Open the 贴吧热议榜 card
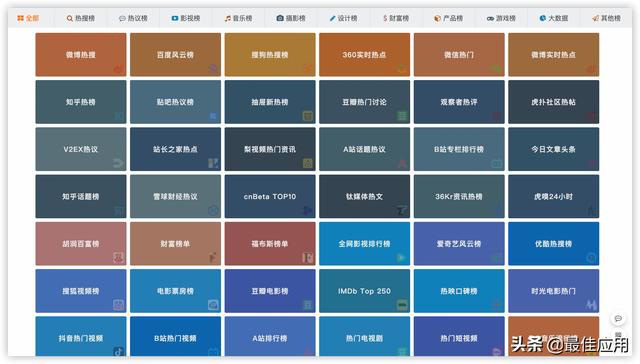640x364 pixels. click(x=176, y=102)
